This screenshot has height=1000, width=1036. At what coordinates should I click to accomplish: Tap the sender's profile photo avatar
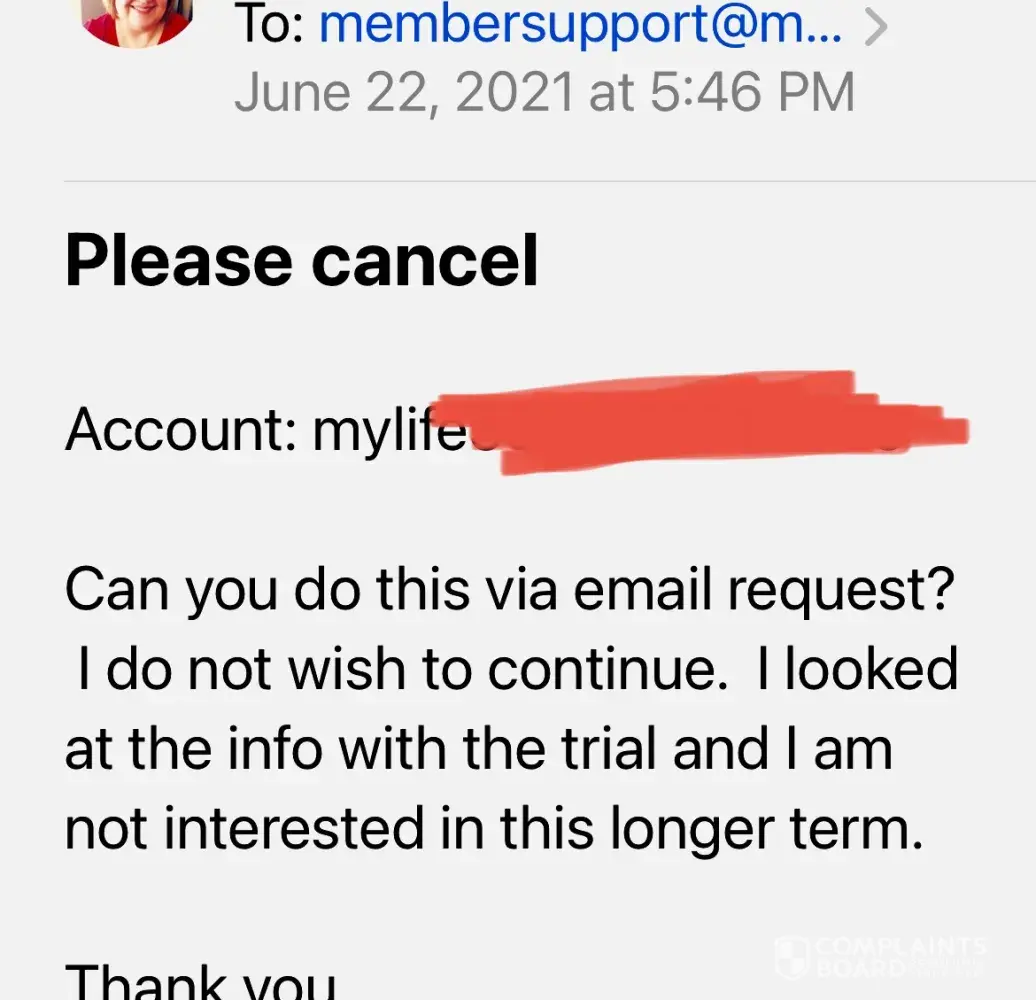click(x=139, y=18)
